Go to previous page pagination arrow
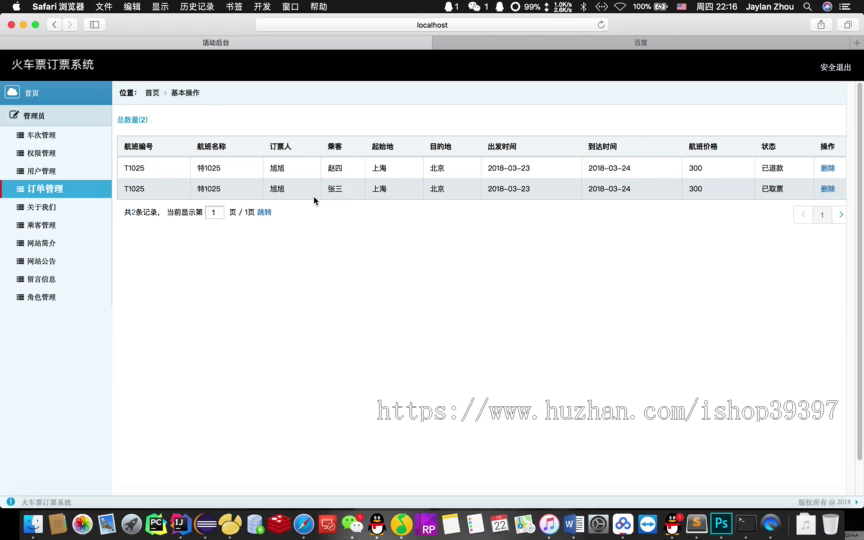This screenshot has width=864, height=540. coord(803,214)
